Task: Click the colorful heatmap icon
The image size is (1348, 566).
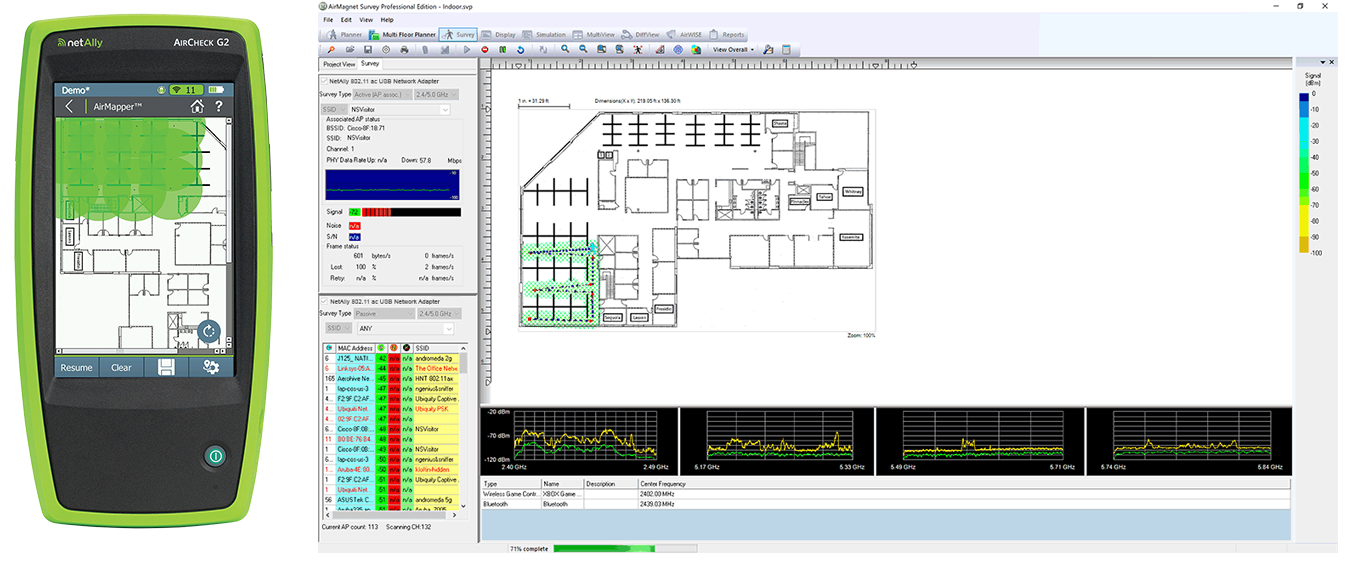Action: (x=696, y=49)
